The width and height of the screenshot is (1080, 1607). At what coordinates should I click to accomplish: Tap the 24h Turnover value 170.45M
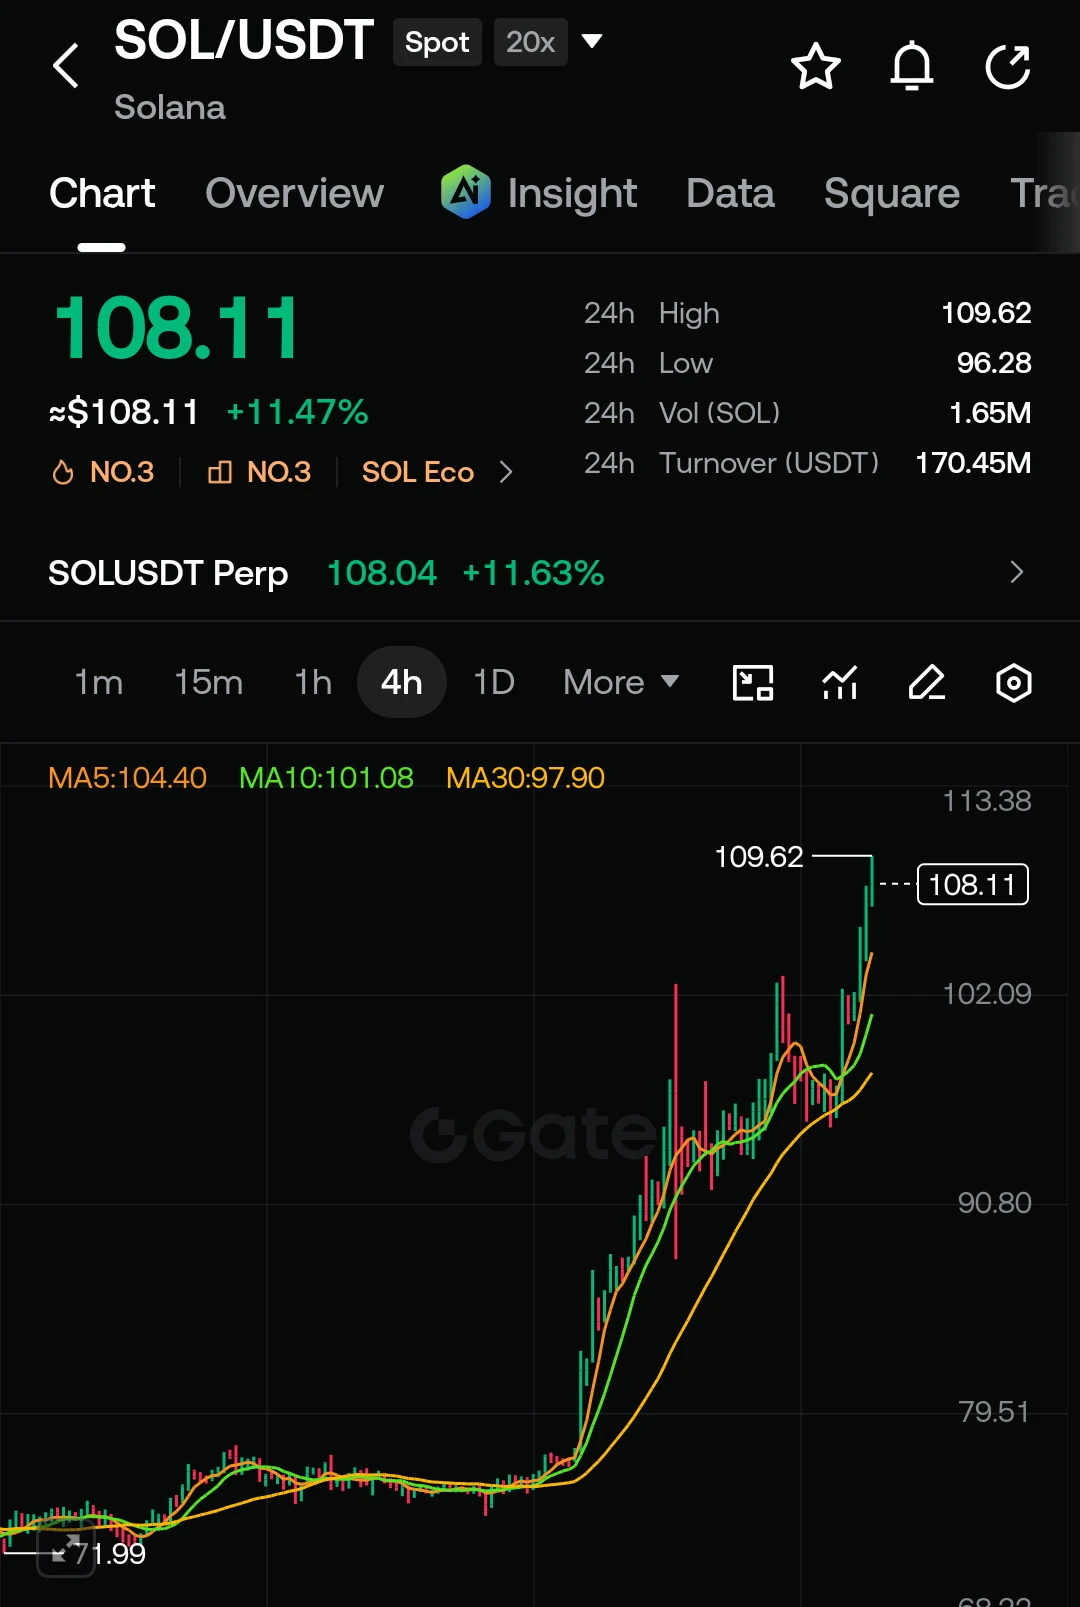973,463
